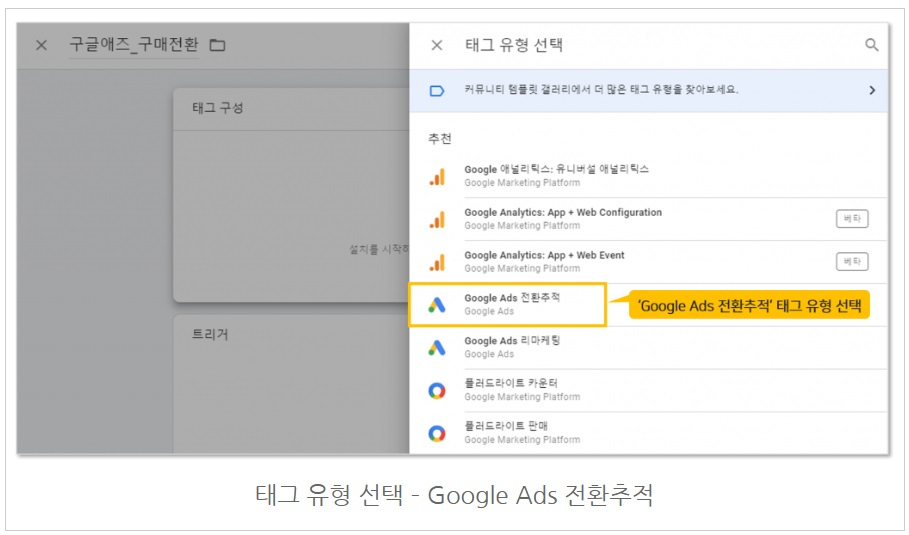This screenshot has height=535, width=909.
Task: Click Google Marketing Platform under Universal Analytics
Action: click(x=522, y=183)
